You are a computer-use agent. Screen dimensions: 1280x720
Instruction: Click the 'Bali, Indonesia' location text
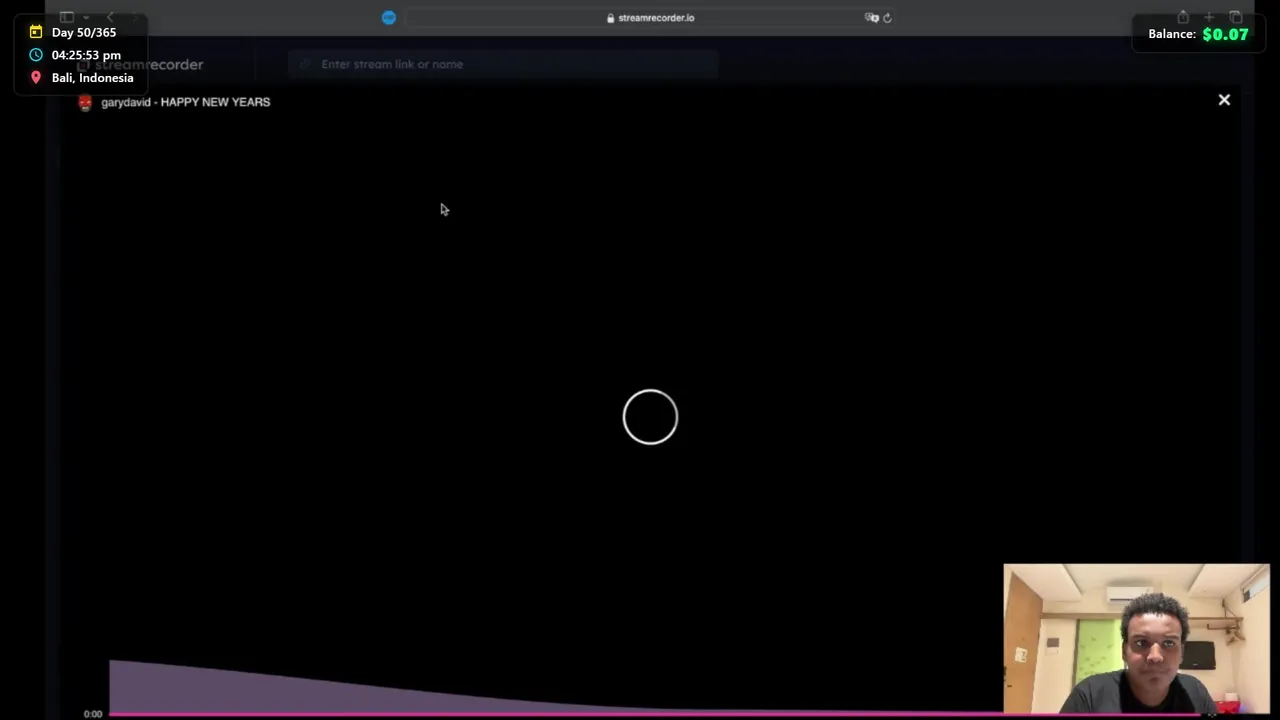coord(92,78)
